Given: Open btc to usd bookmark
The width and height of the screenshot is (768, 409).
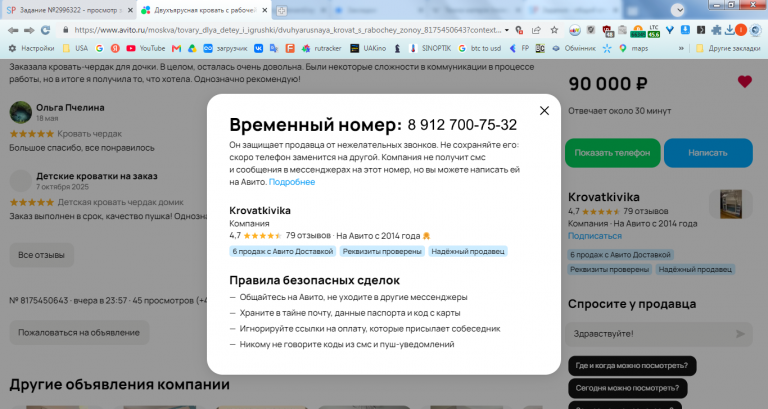Looking at the screenshot, I should tap(480, 48).
